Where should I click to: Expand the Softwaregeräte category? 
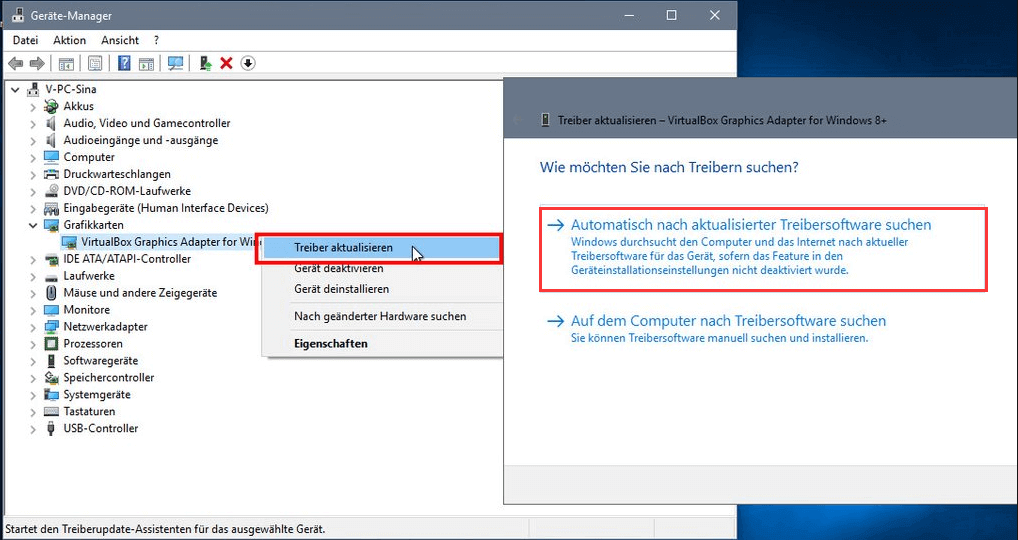coord(32,361)
